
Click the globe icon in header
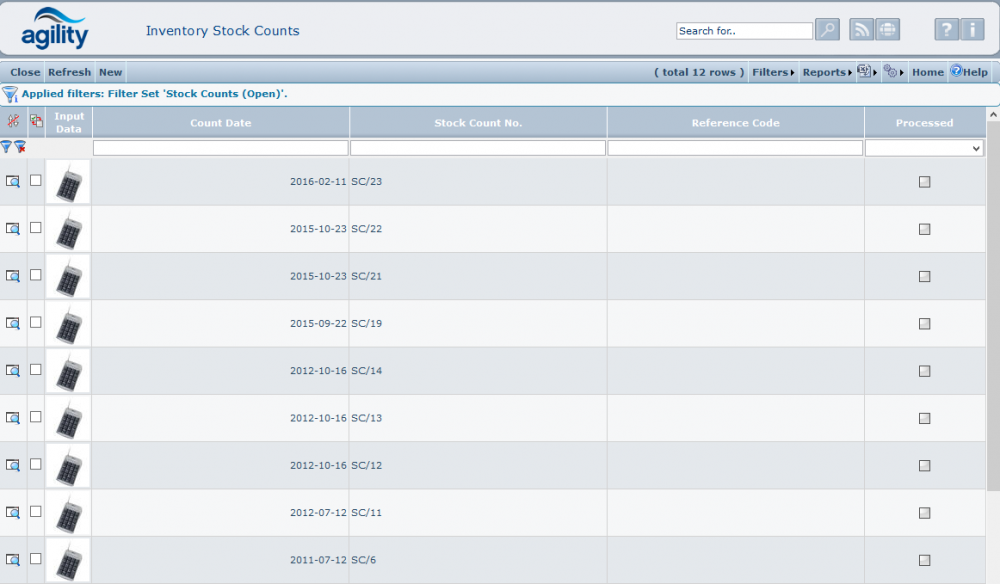[887, 30]
